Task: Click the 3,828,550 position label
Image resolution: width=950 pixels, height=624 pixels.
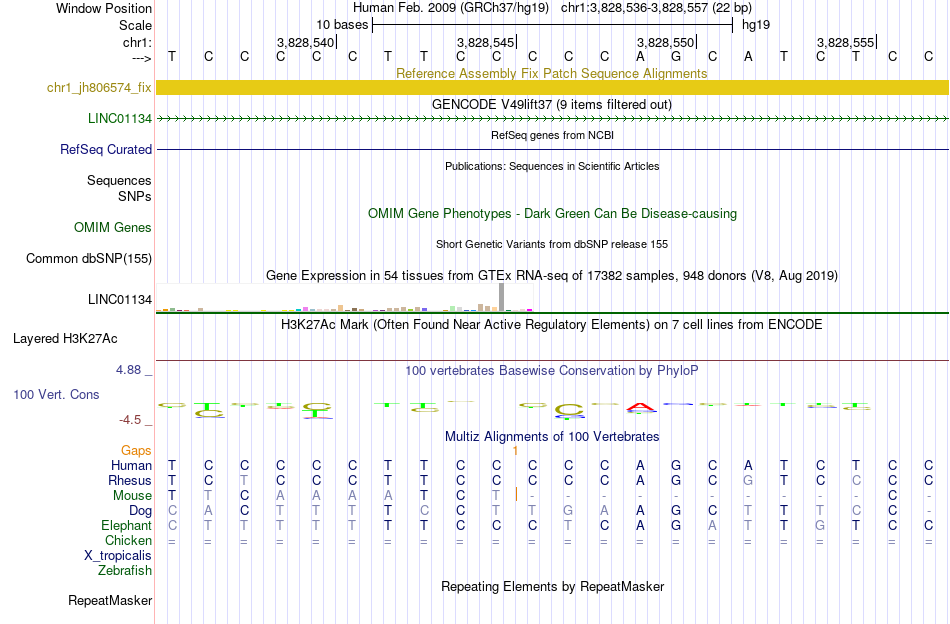Action: click(665, 42)
